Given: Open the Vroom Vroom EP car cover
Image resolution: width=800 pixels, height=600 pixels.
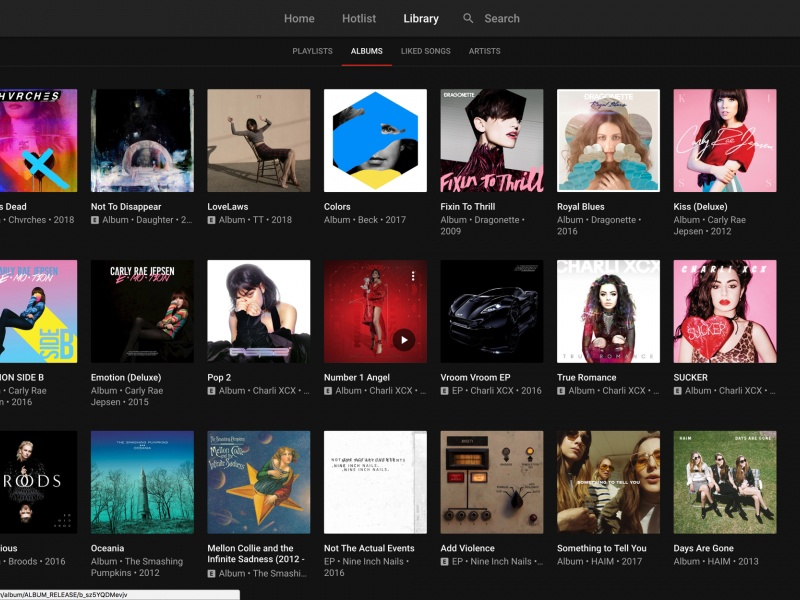Looking at the screenshot, I should (492, 312).
